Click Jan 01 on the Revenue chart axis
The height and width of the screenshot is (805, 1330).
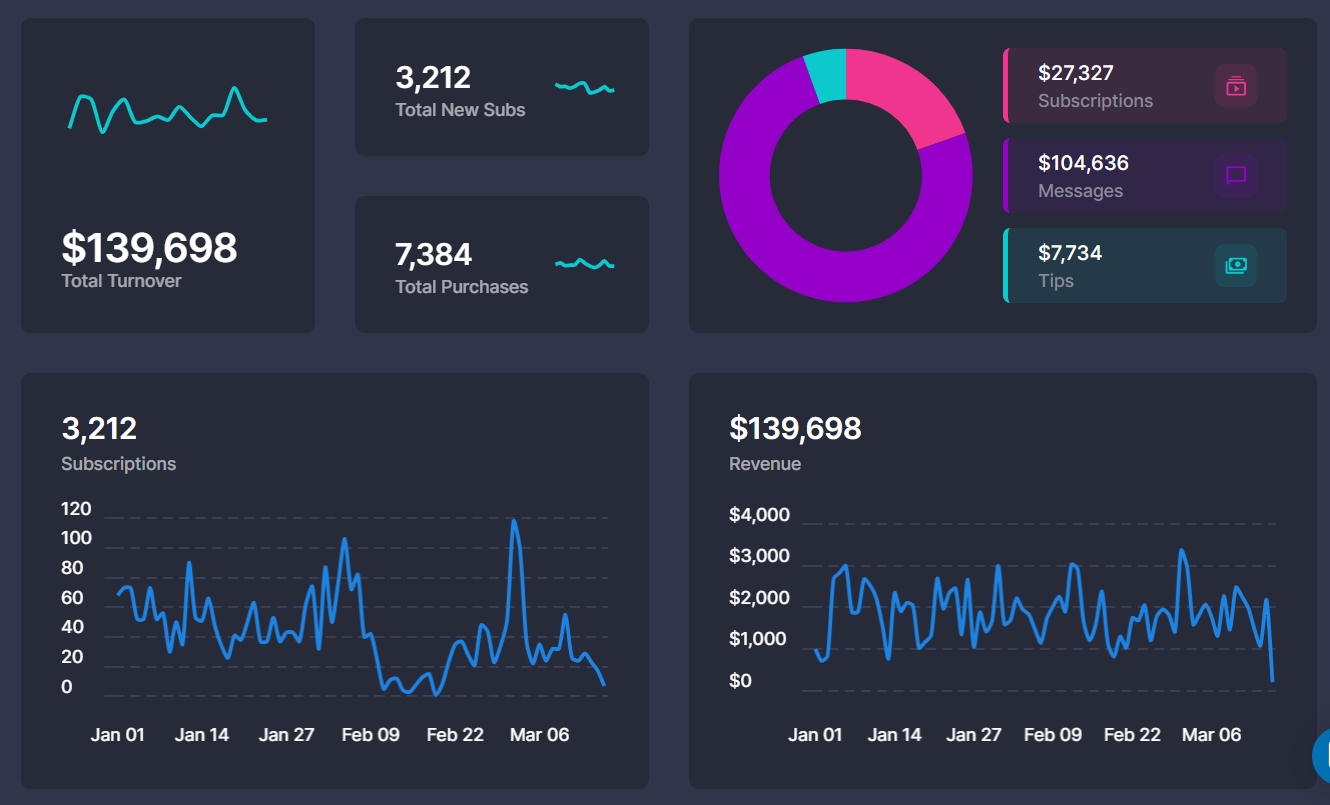[815, 735]
